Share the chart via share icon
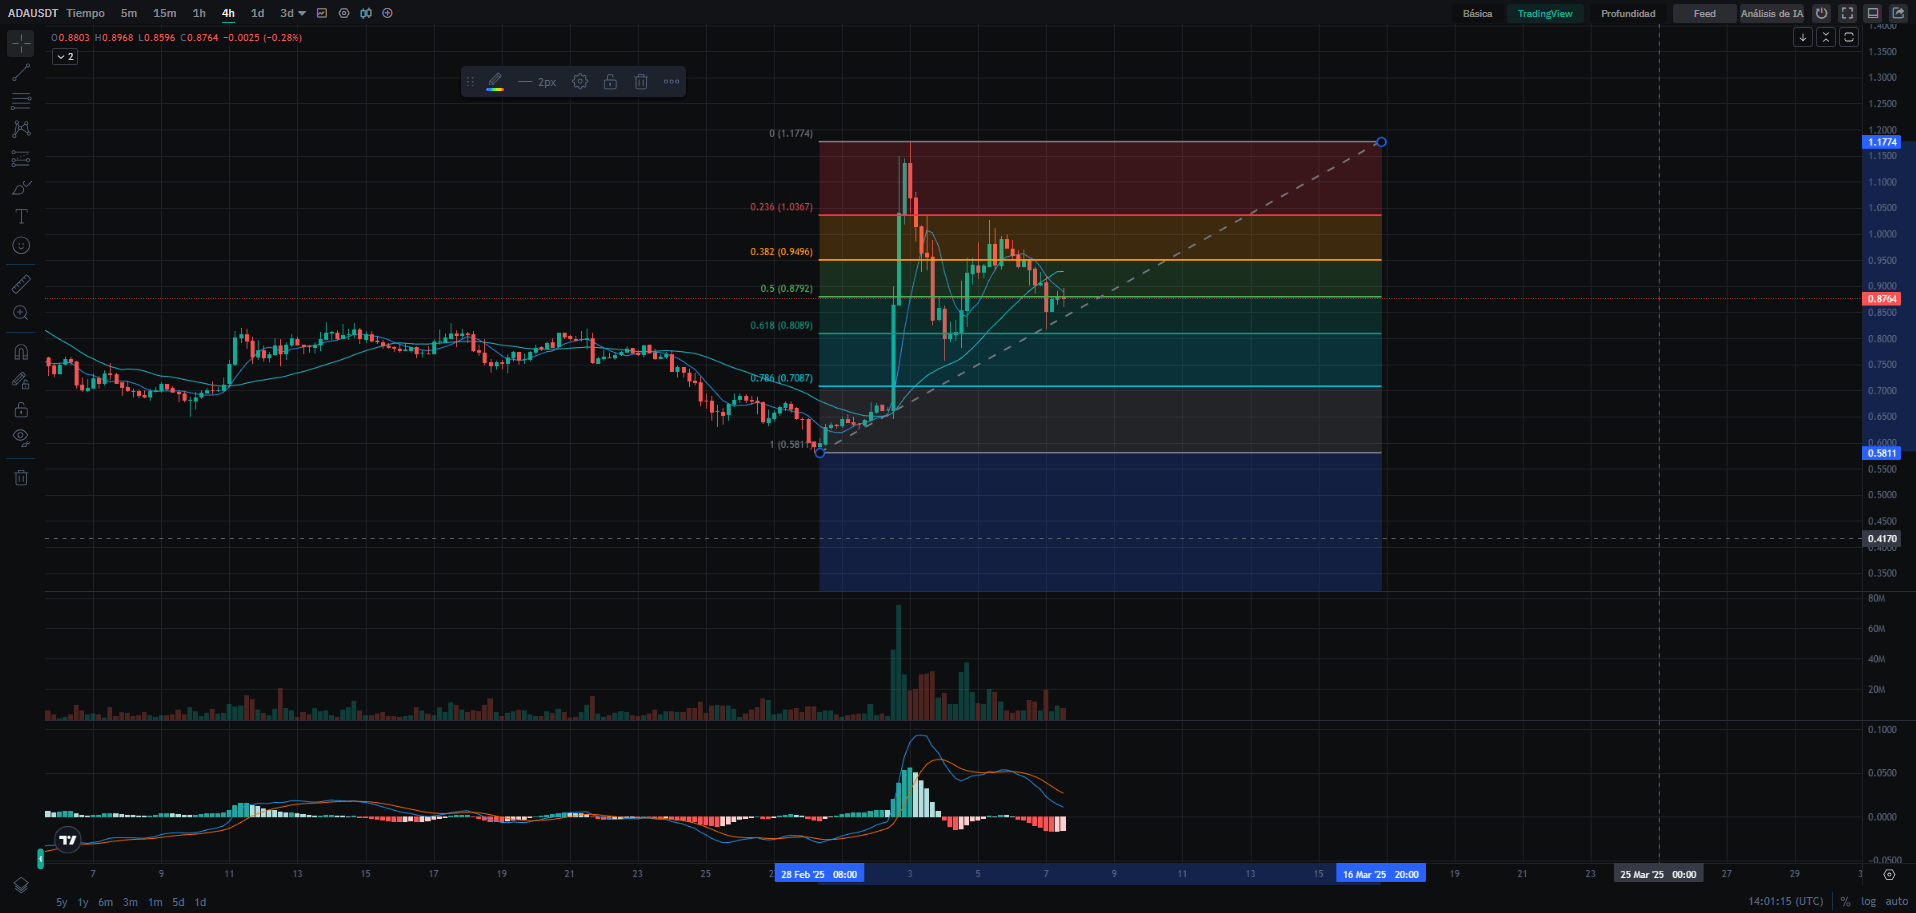 click(x=1898, y=13)
